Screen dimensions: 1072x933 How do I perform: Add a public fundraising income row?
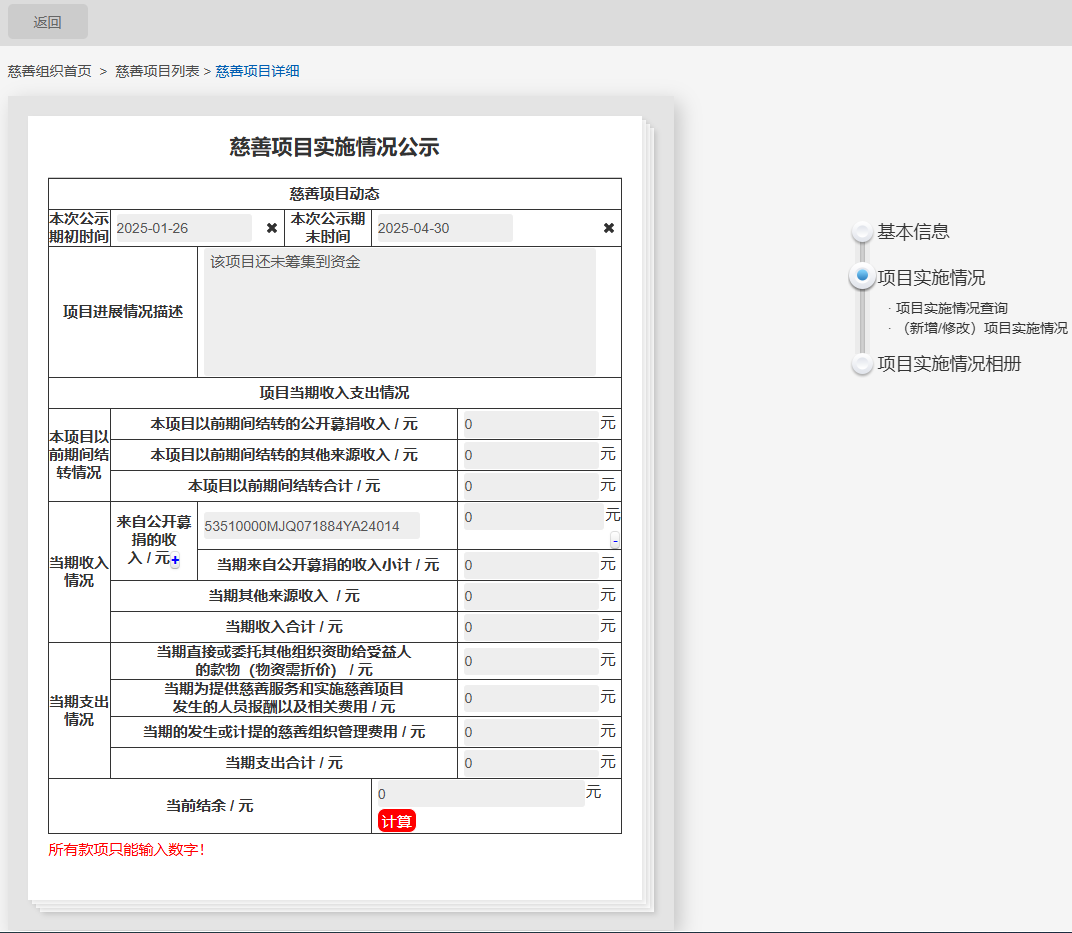click(175, 563)
